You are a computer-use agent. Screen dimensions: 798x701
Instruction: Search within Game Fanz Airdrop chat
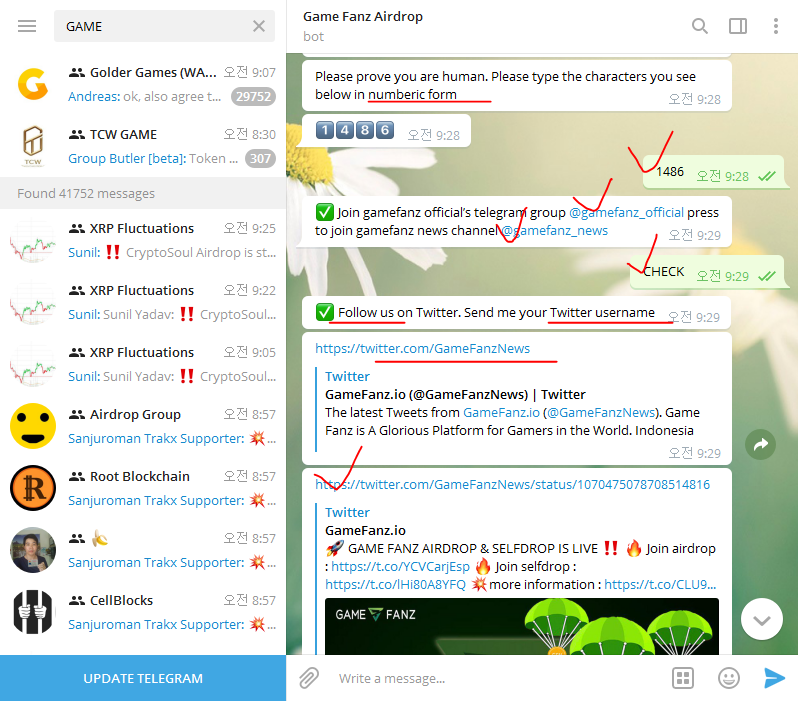[x=700, y=26]
